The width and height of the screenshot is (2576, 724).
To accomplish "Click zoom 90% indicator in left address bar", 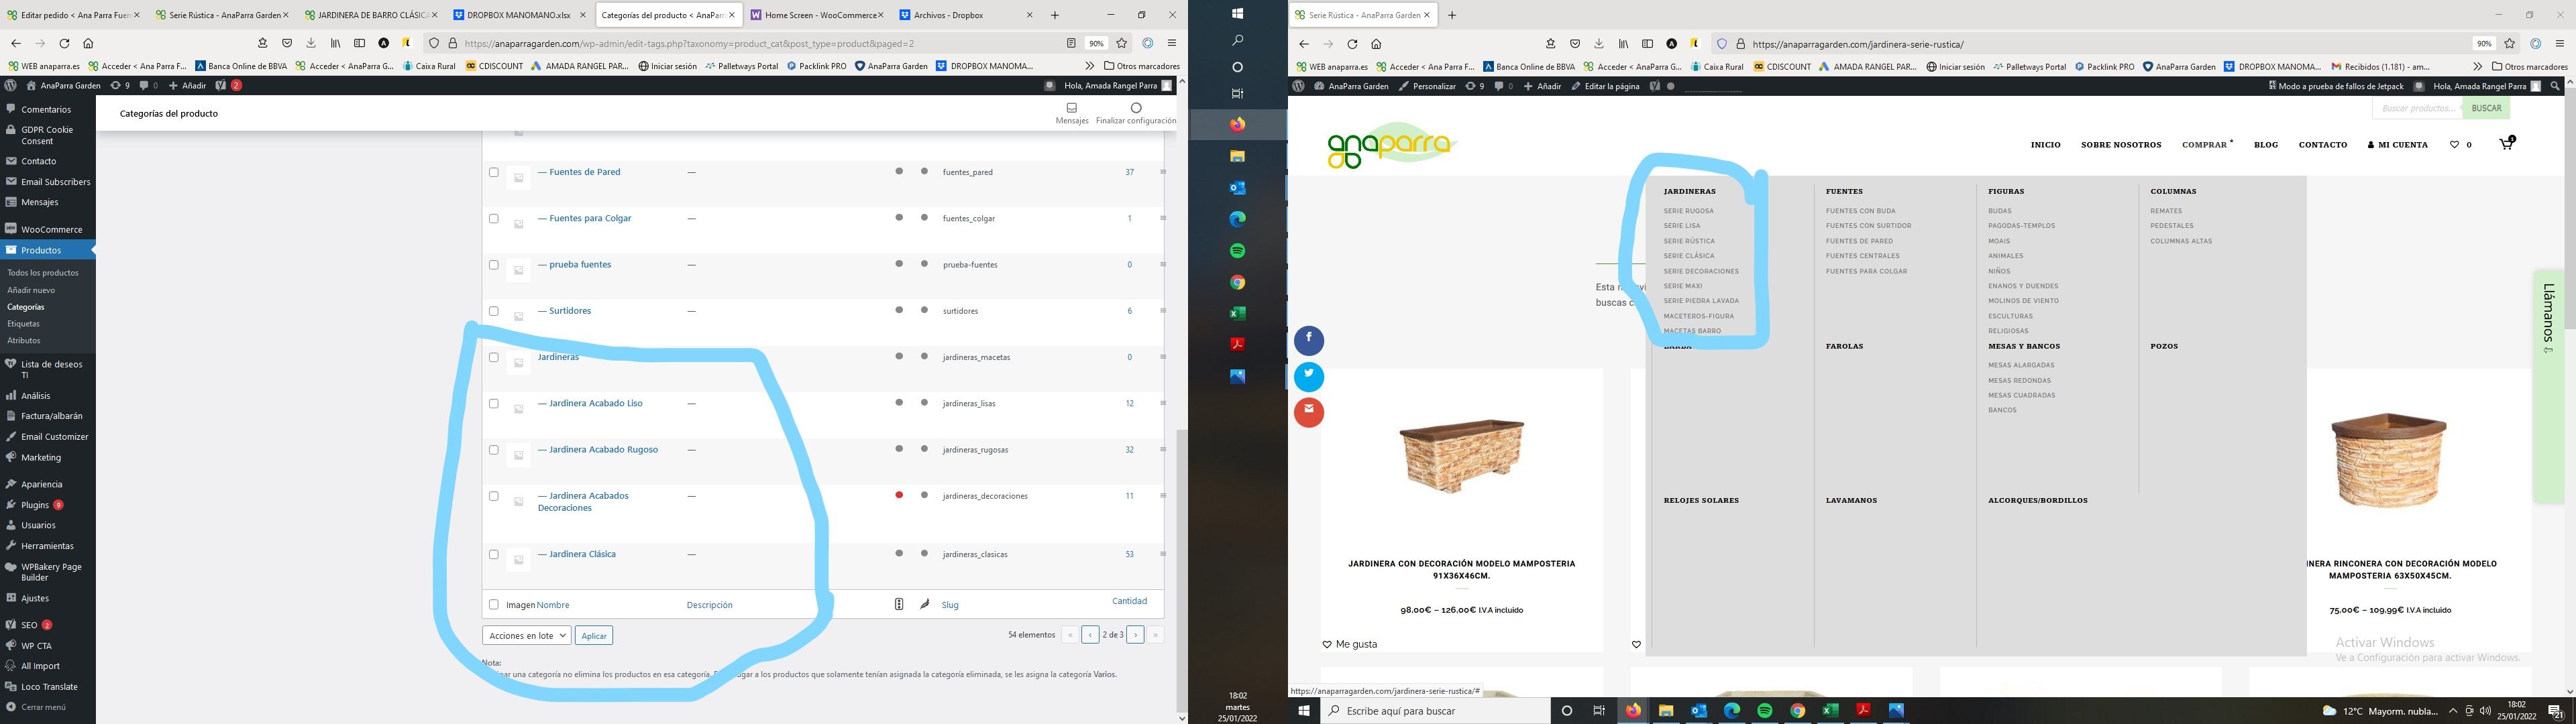I will (1097, 43).
